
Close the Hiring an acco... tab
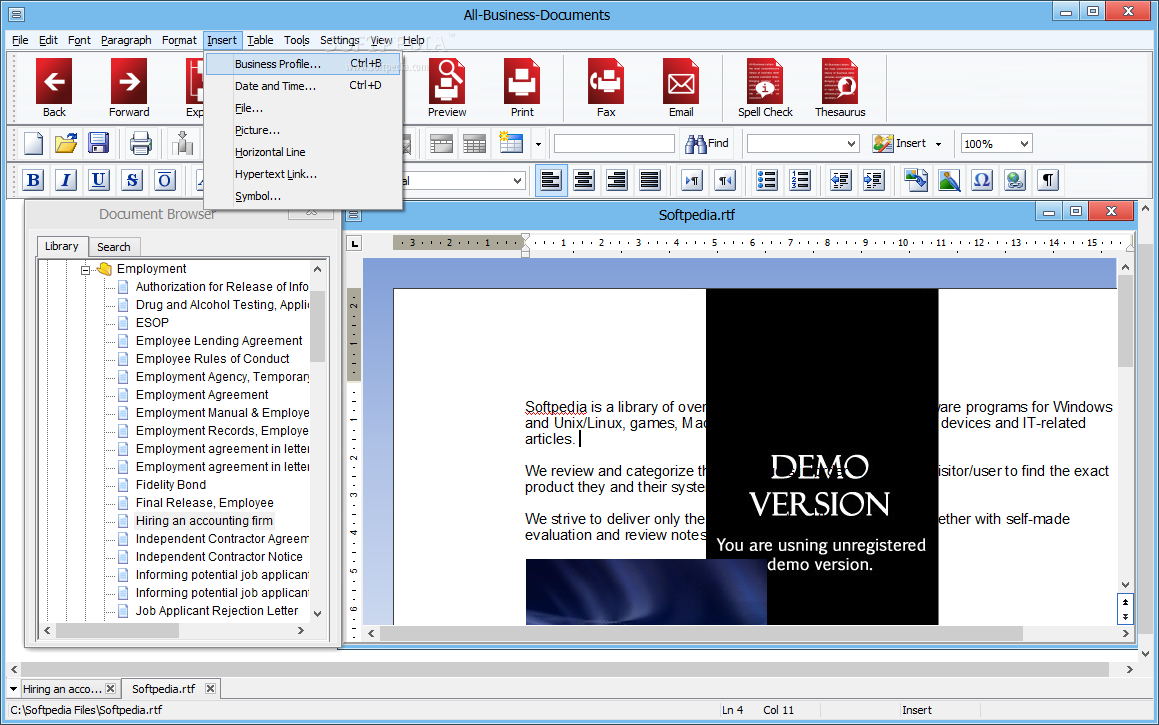pyautogui.click(x=110, y=689)
